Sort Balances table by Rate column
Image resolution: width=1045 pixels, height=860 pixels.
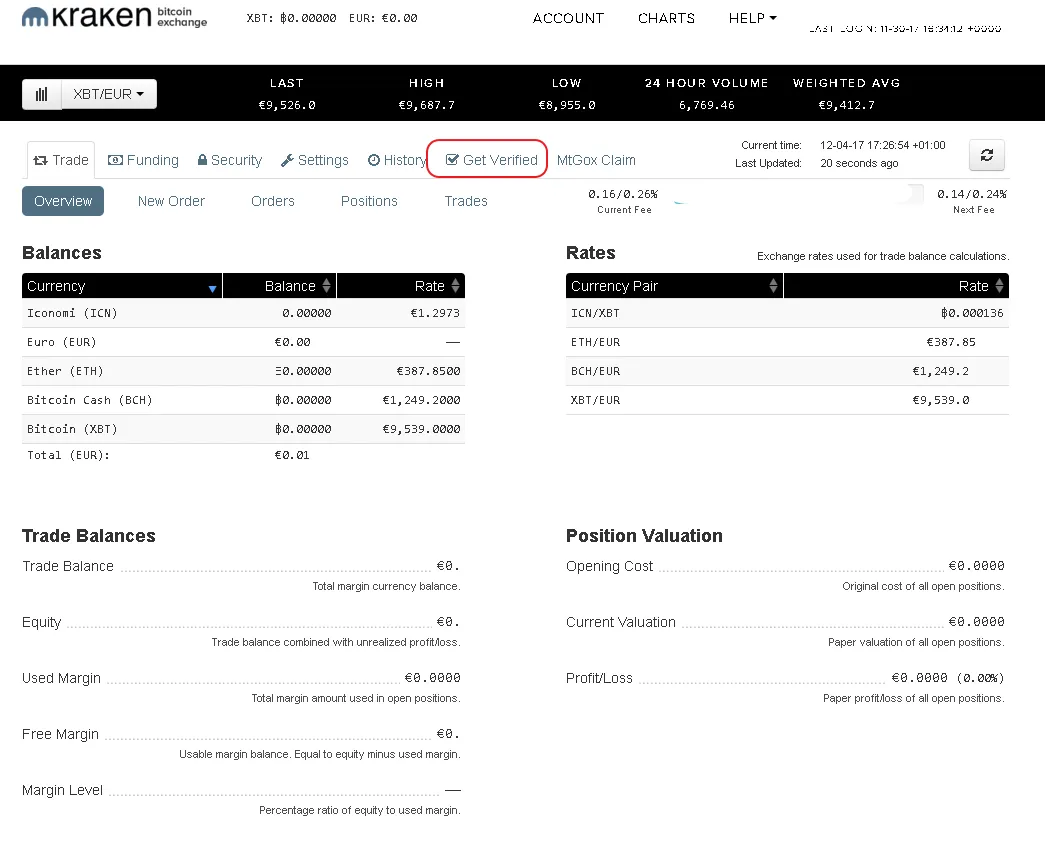pyautogui.click(x=401, y=286)
